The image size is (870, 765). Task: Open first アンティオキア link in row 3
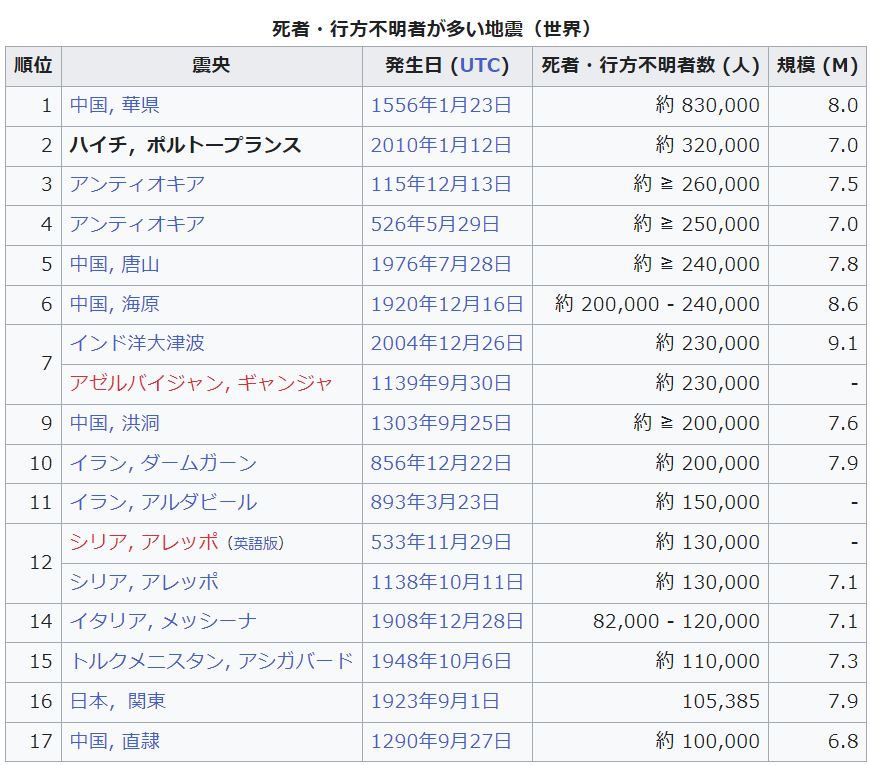coord(137,184)
